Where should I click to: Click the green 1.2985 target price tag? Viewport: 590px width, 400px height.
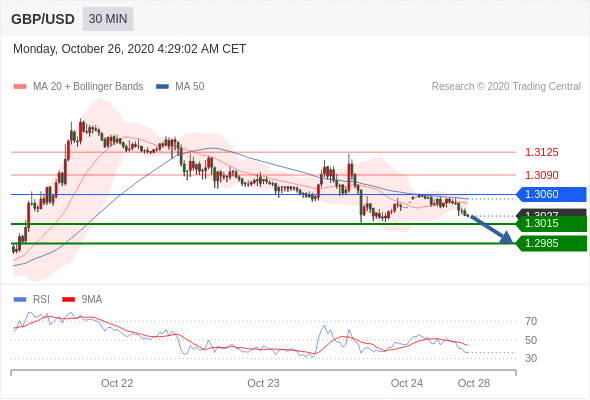click(551, 243)
